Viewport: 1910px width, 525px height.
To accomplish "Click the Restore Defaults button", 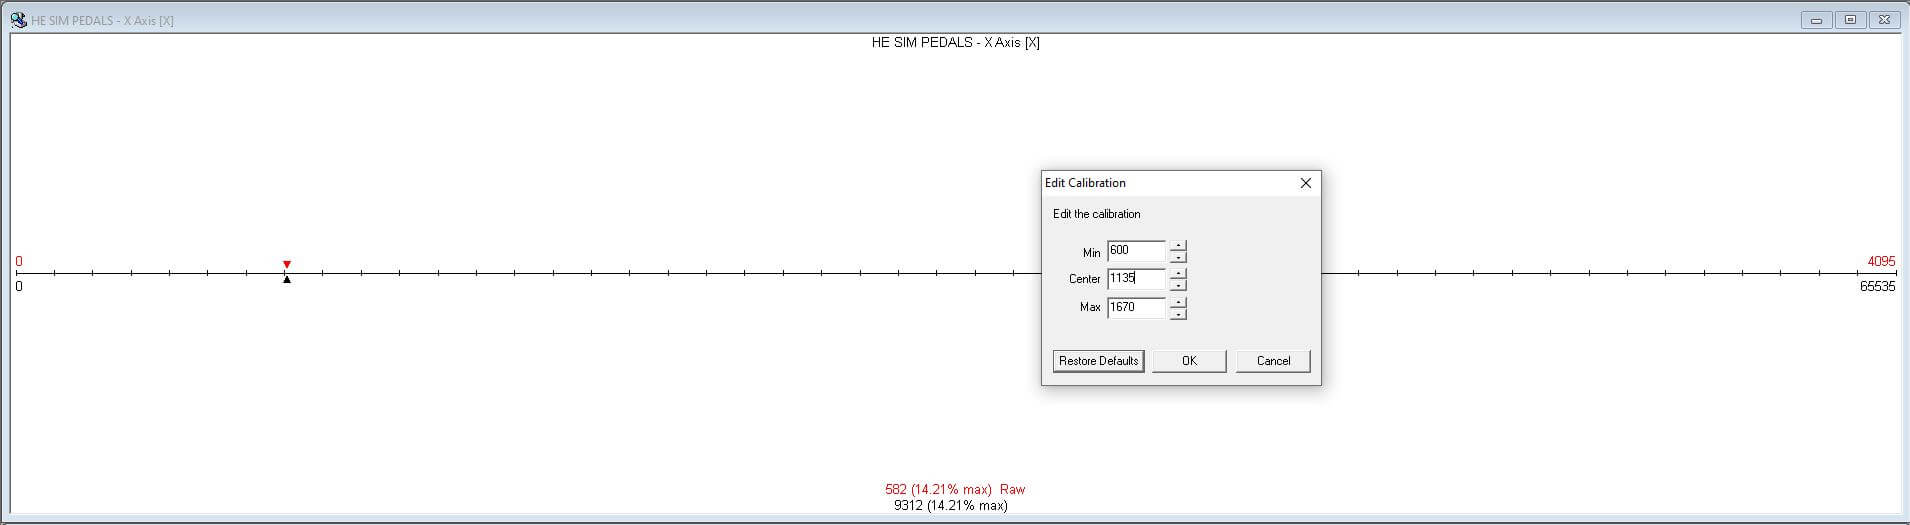I will pos(1098,361).
